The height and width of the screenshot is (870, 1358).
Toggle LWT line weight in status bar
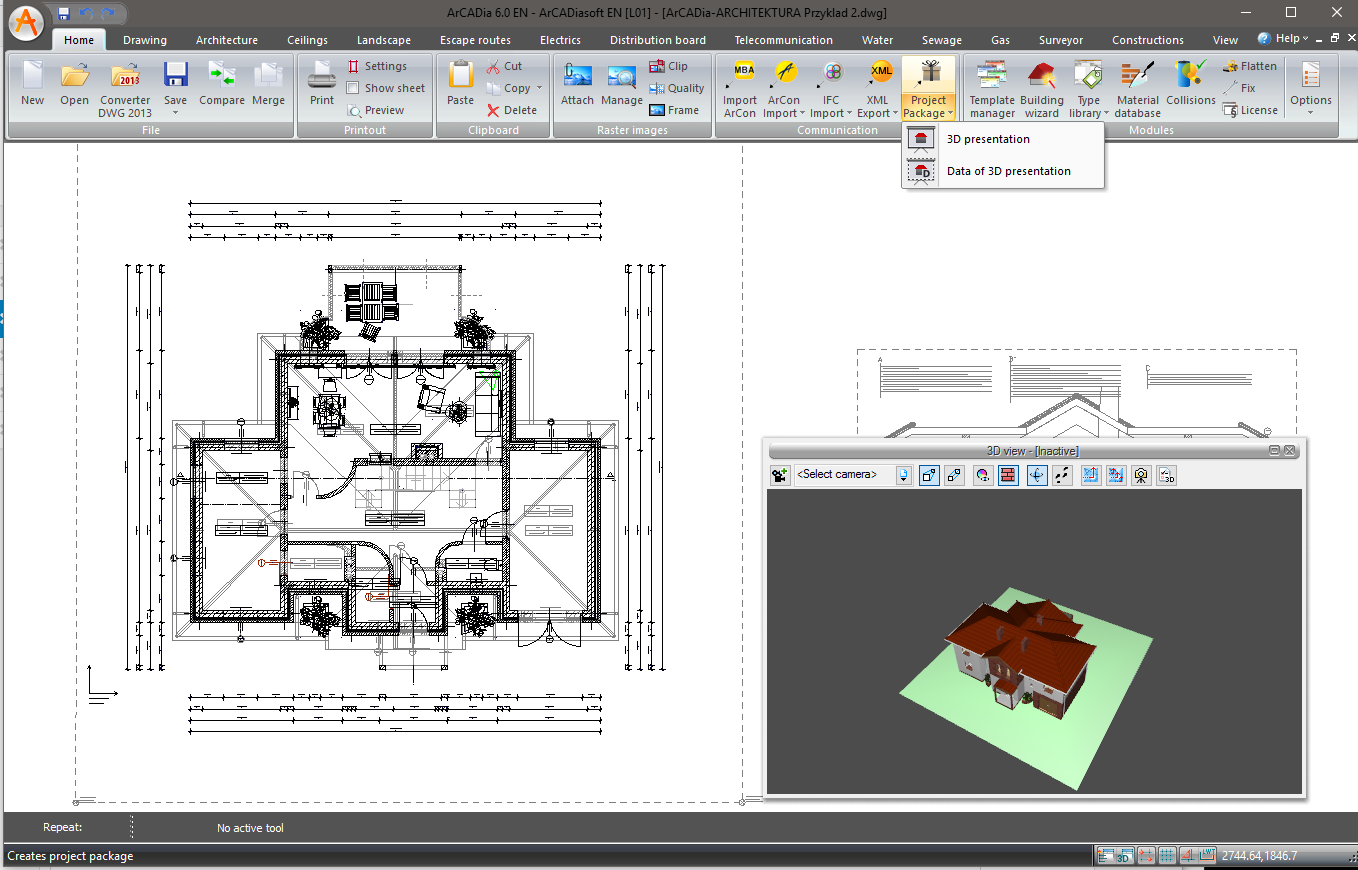point(1207,856)
